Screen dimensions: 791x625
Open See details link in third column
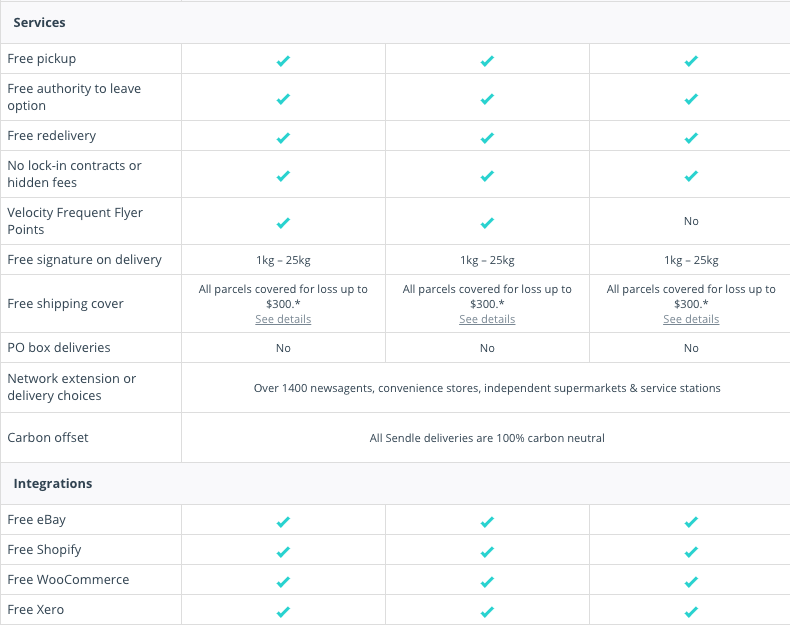click(691, 319)
